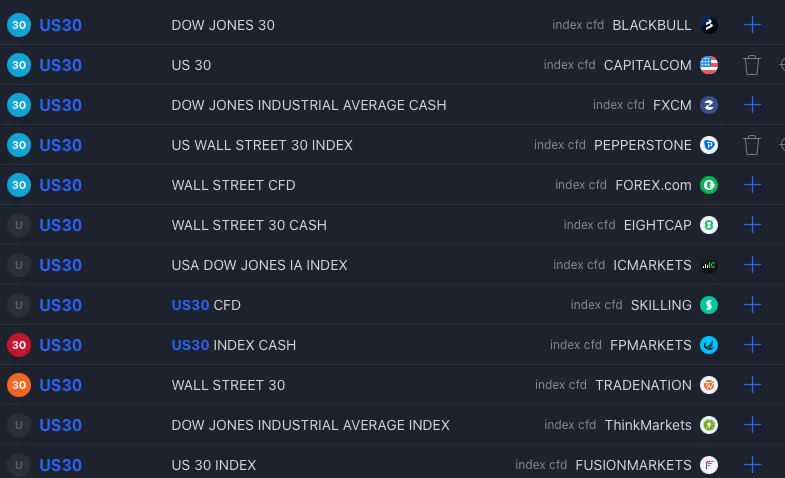Screen dimensions: 785x478
Task: Add ICMARKETS USA Dow Jones index
Action: click(753, 265)
